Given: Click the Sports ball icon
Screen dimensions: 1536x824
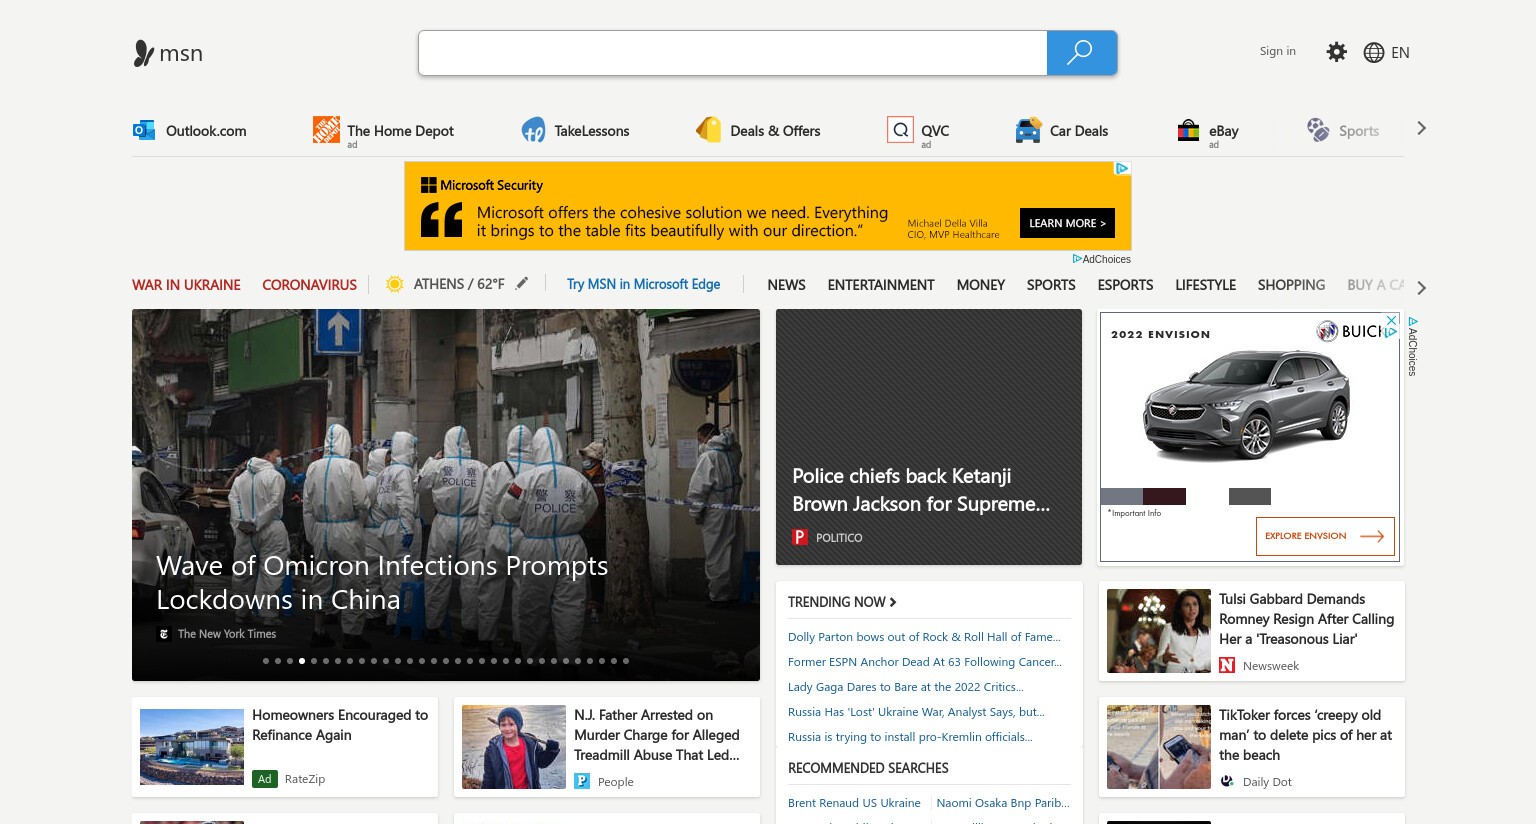Looking at the screenshot, I should 1318,130.
